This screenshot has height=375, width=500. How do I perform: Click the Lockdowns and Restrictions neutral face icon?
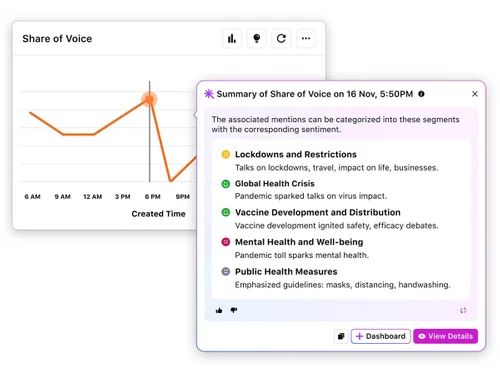click(x=226, y=154)
